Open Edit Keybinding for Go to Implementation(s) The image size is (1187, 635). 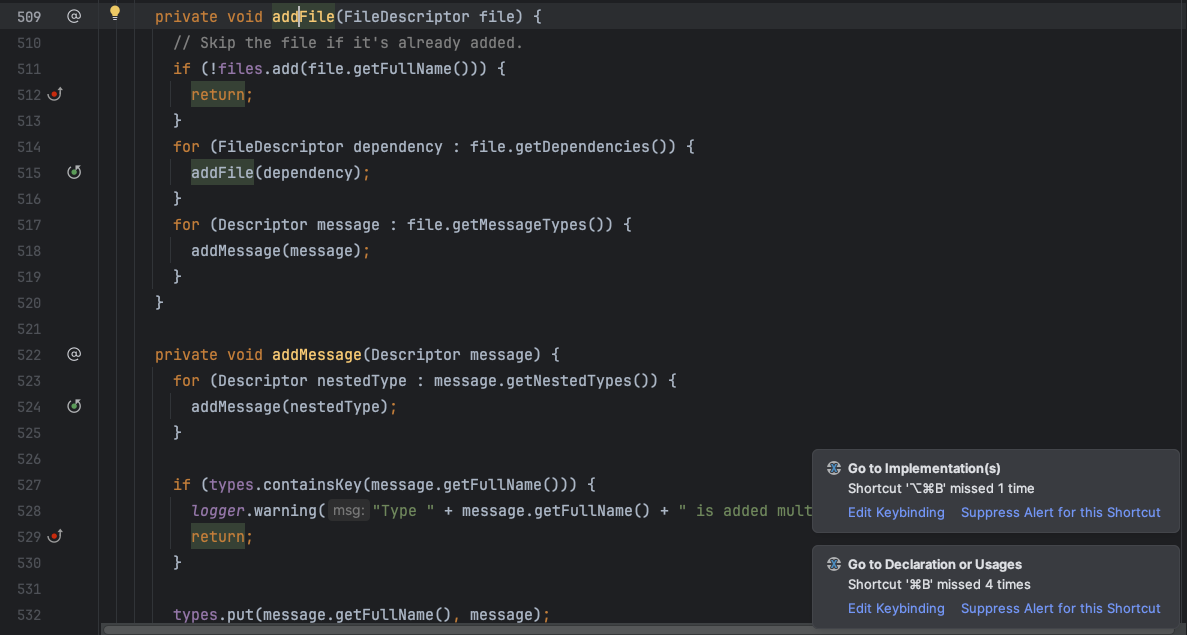896,512
